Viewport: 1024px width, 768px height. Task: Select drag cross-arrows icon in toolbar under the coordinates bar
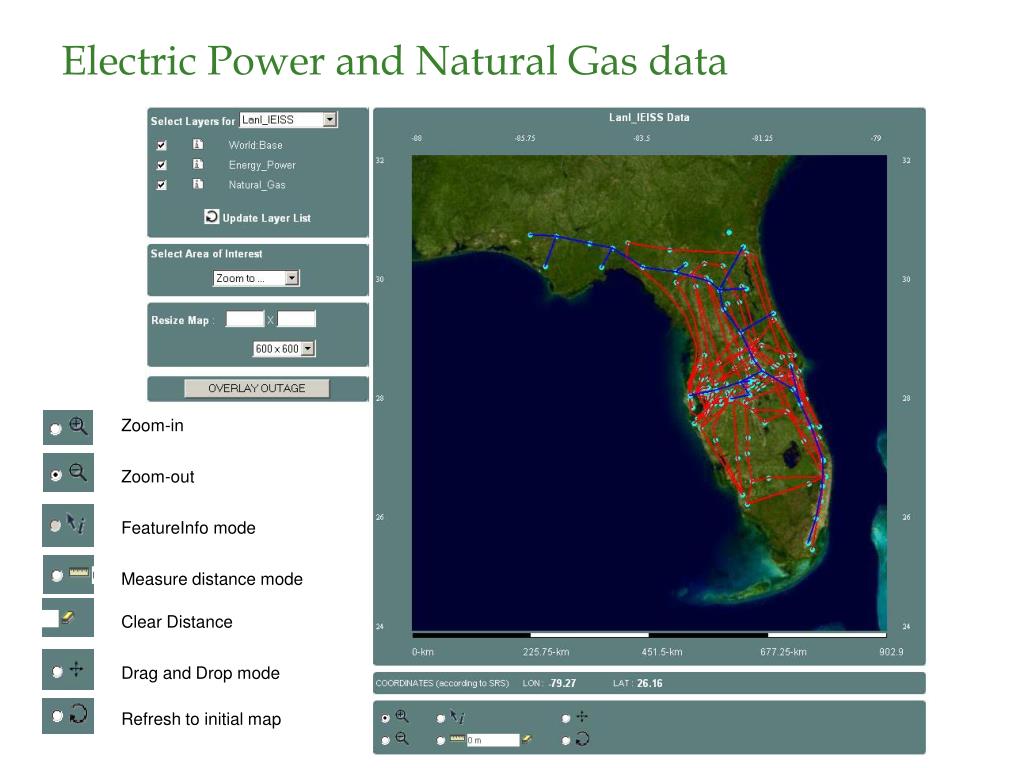[x=582, y=716]
